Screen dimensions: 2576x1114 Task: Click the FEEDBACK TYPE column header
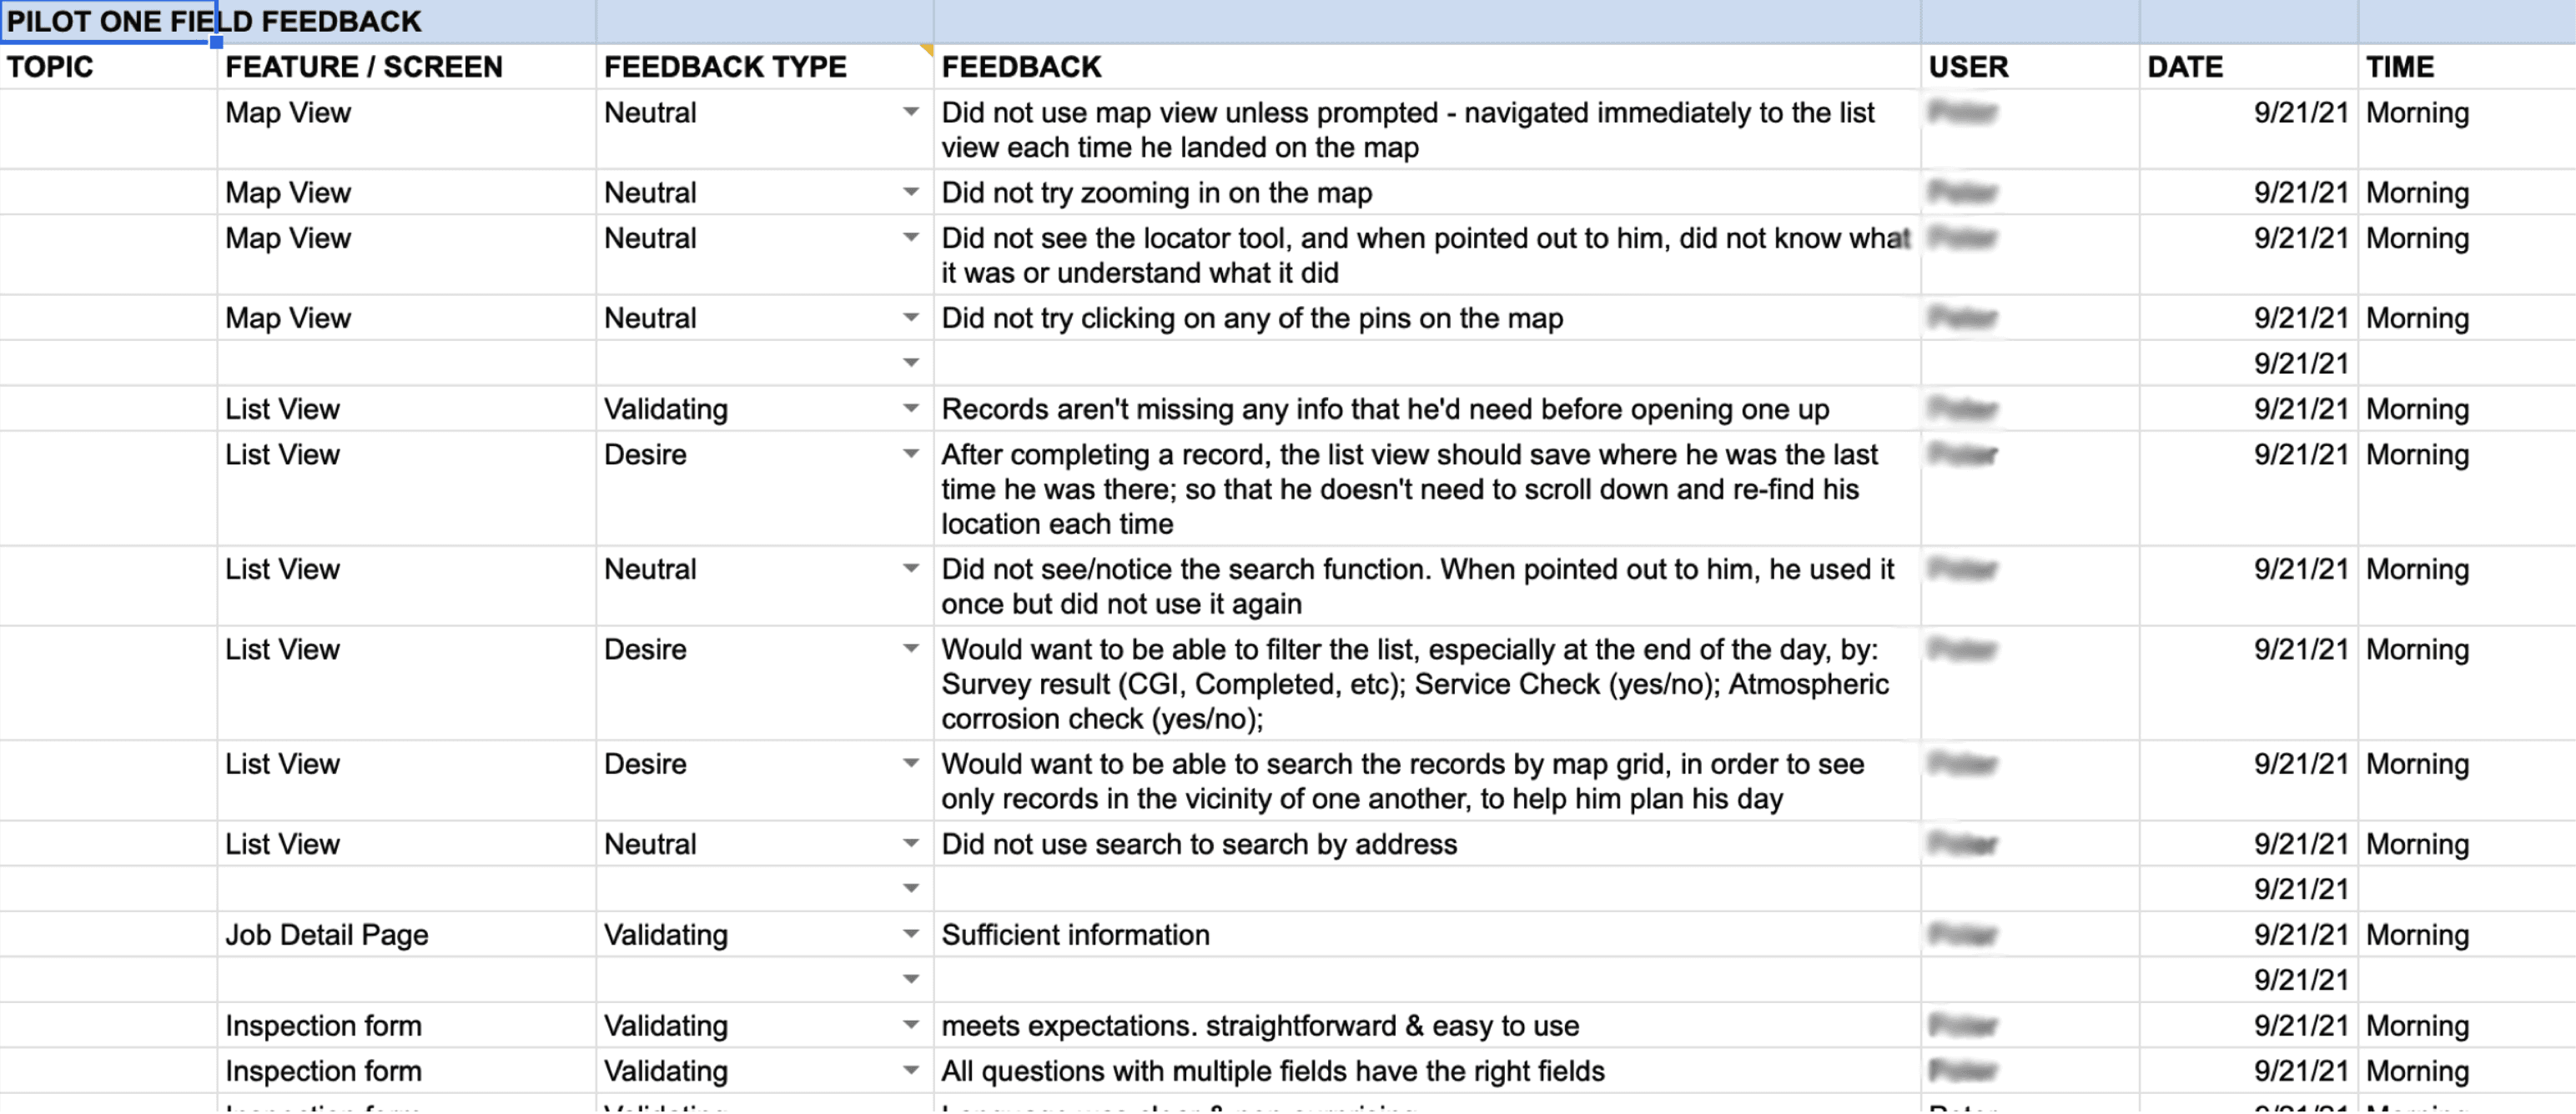coord(764,67)
